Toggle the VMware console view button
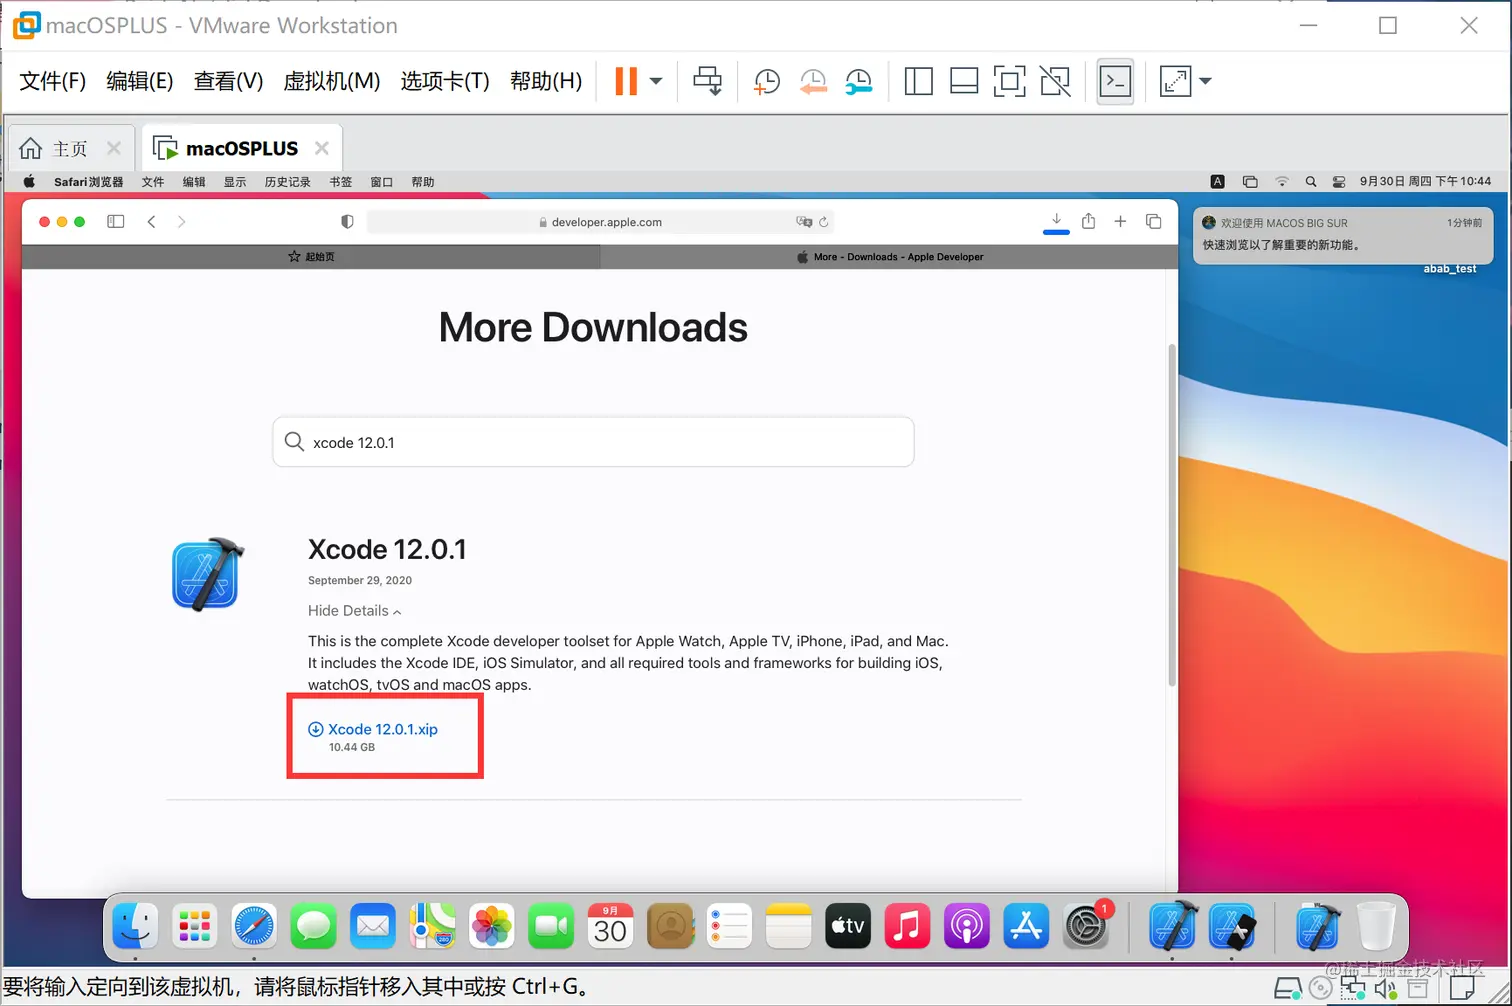 point(1115,81)
